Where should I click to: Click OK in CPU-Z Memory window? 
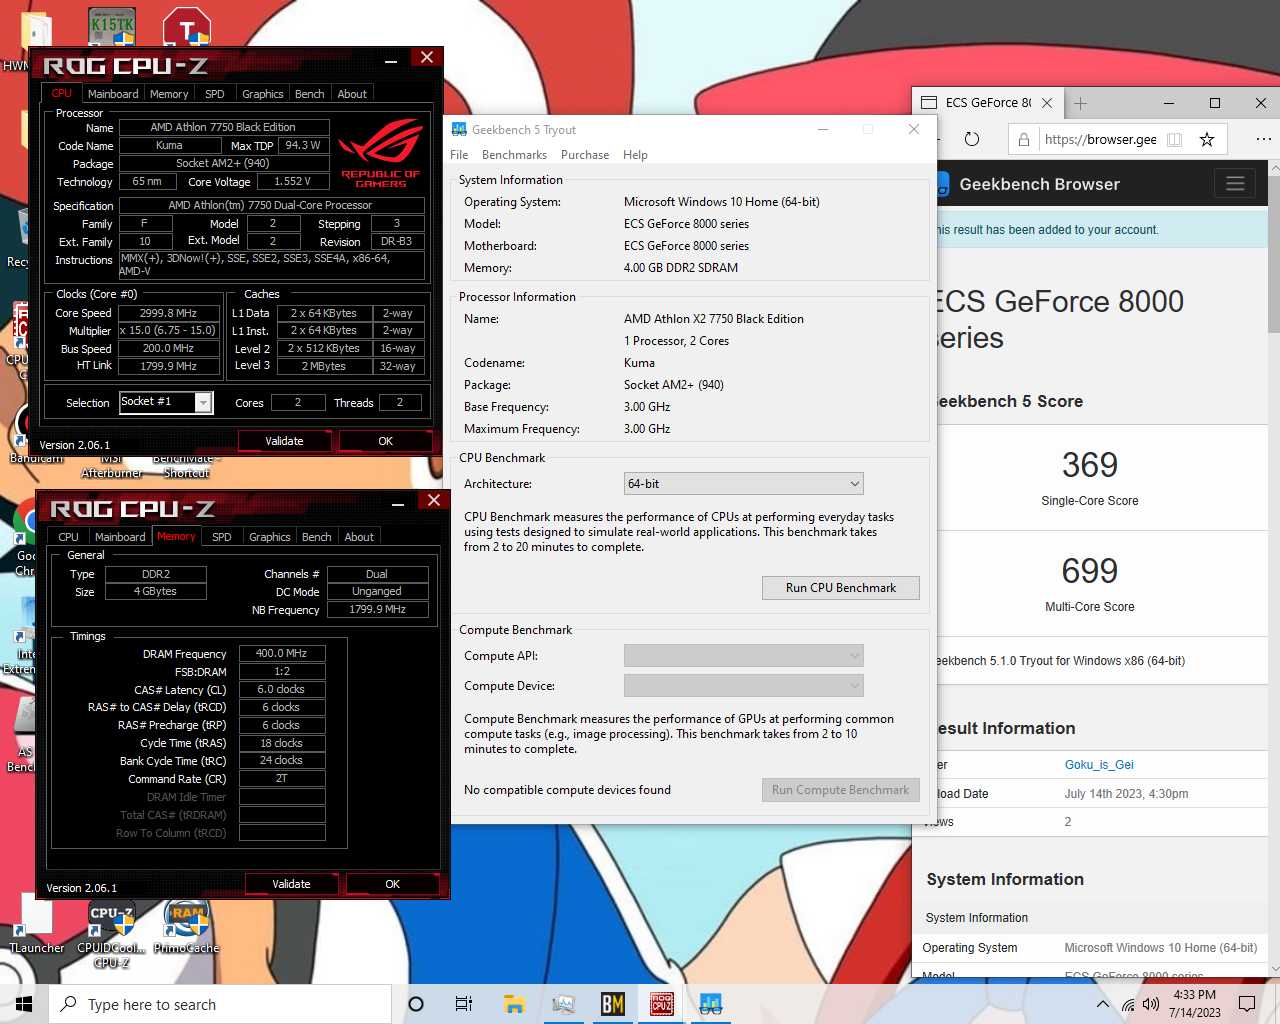coord(393,884)
